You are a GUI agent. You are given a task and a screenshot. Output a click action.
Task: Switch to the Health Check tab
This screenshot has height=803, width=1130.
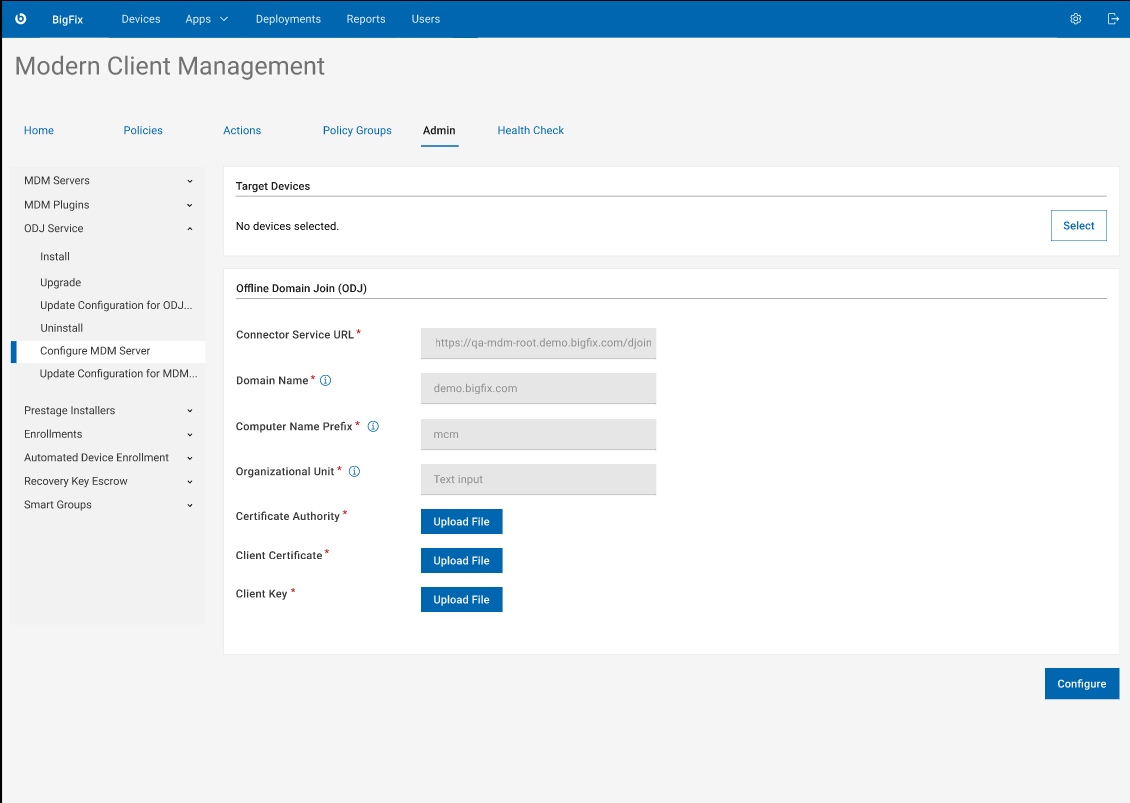530,130
